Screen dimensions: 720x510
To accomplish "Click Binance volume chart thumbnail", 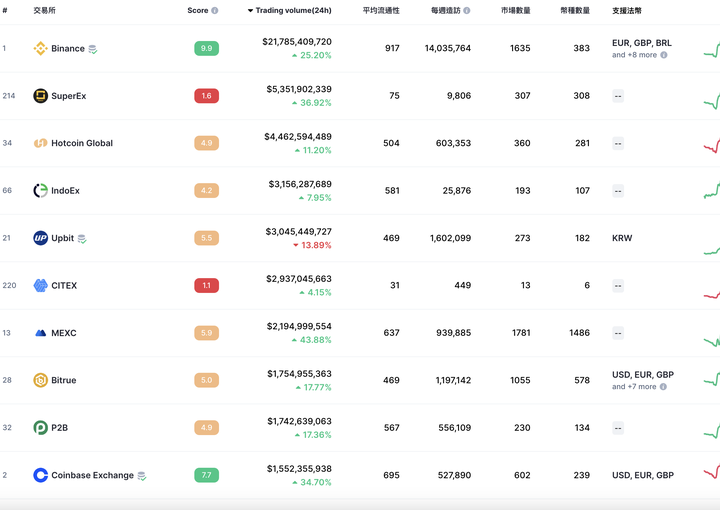I will 712,49.
